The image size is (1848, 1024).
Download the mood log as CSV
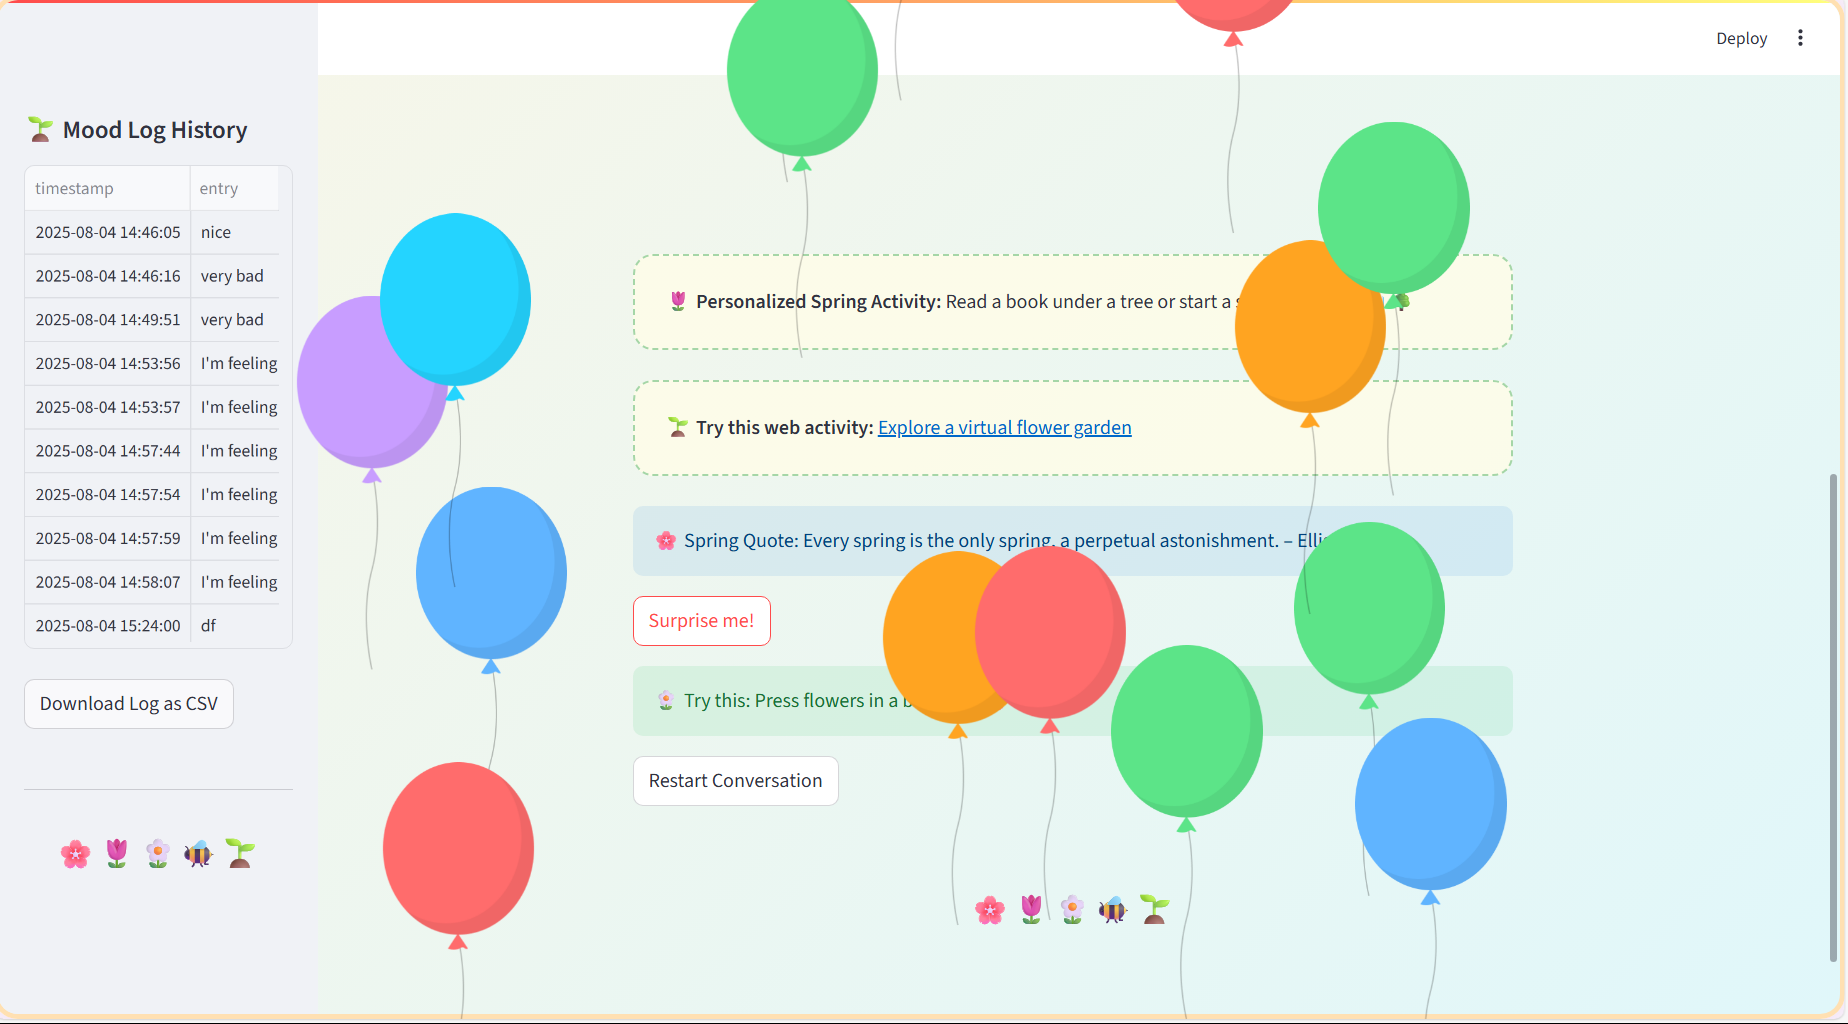(x=129, y=704)
